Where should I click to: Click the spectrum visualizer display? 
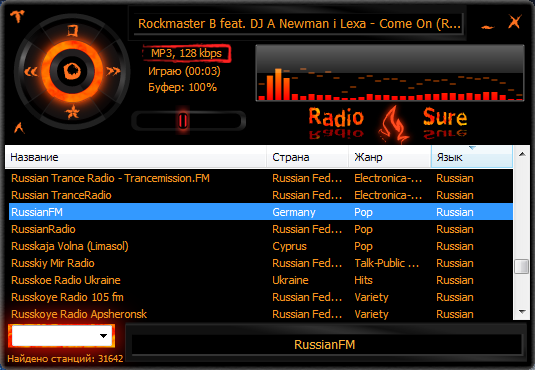point(390,73)
